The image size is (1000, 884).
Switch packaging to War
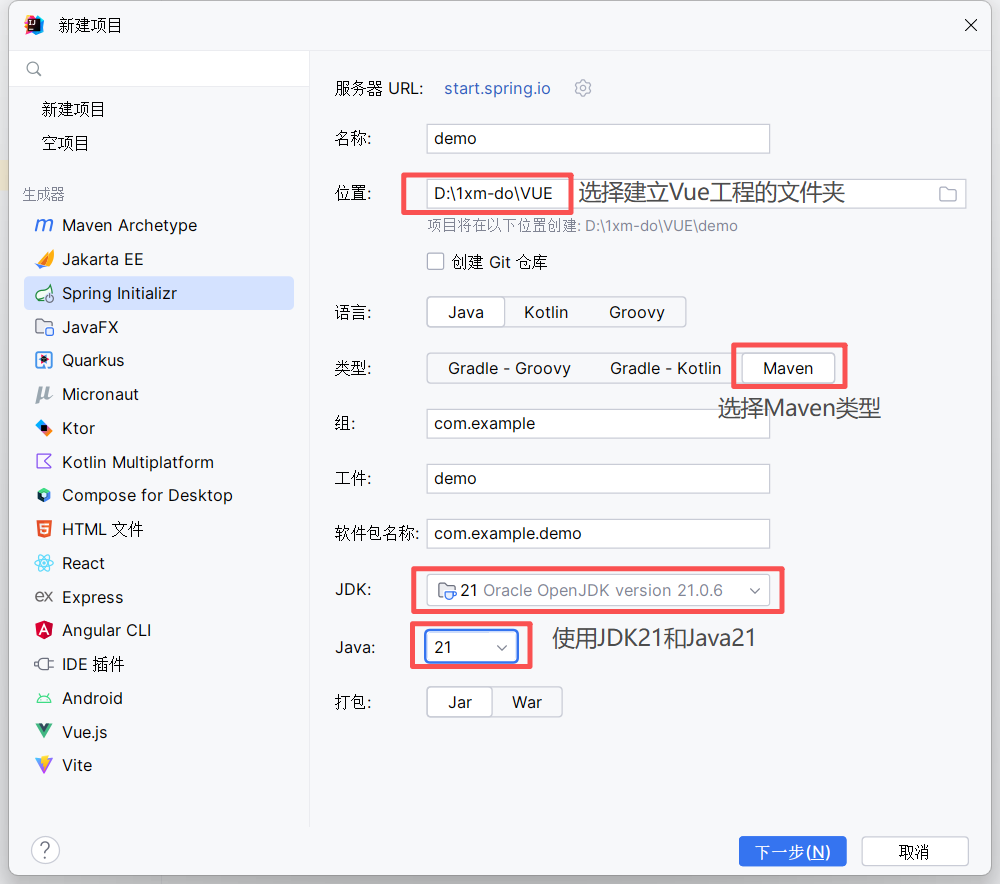527,702
